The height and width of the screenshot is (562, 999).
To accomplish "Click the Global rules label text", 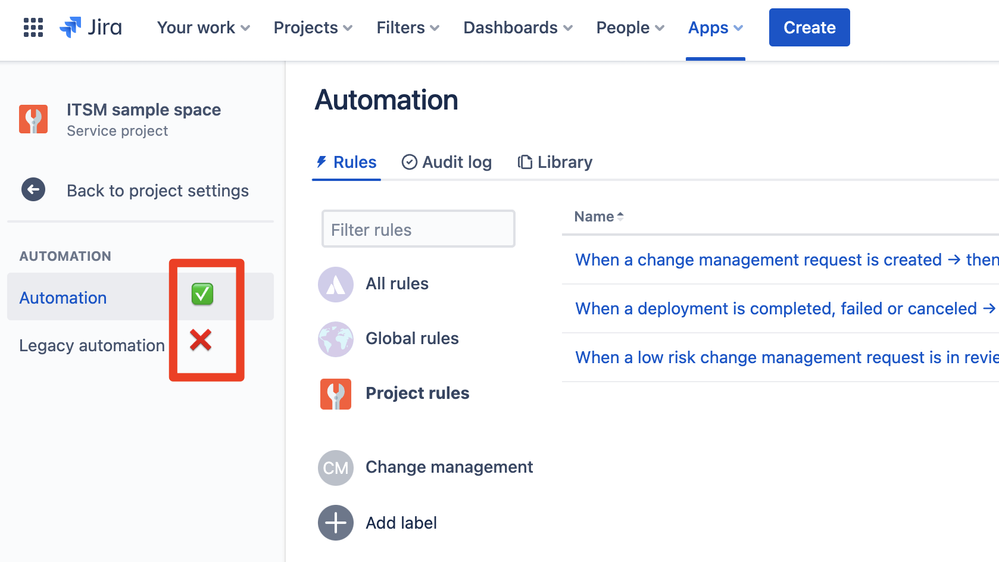I will (x=412, y=338).
